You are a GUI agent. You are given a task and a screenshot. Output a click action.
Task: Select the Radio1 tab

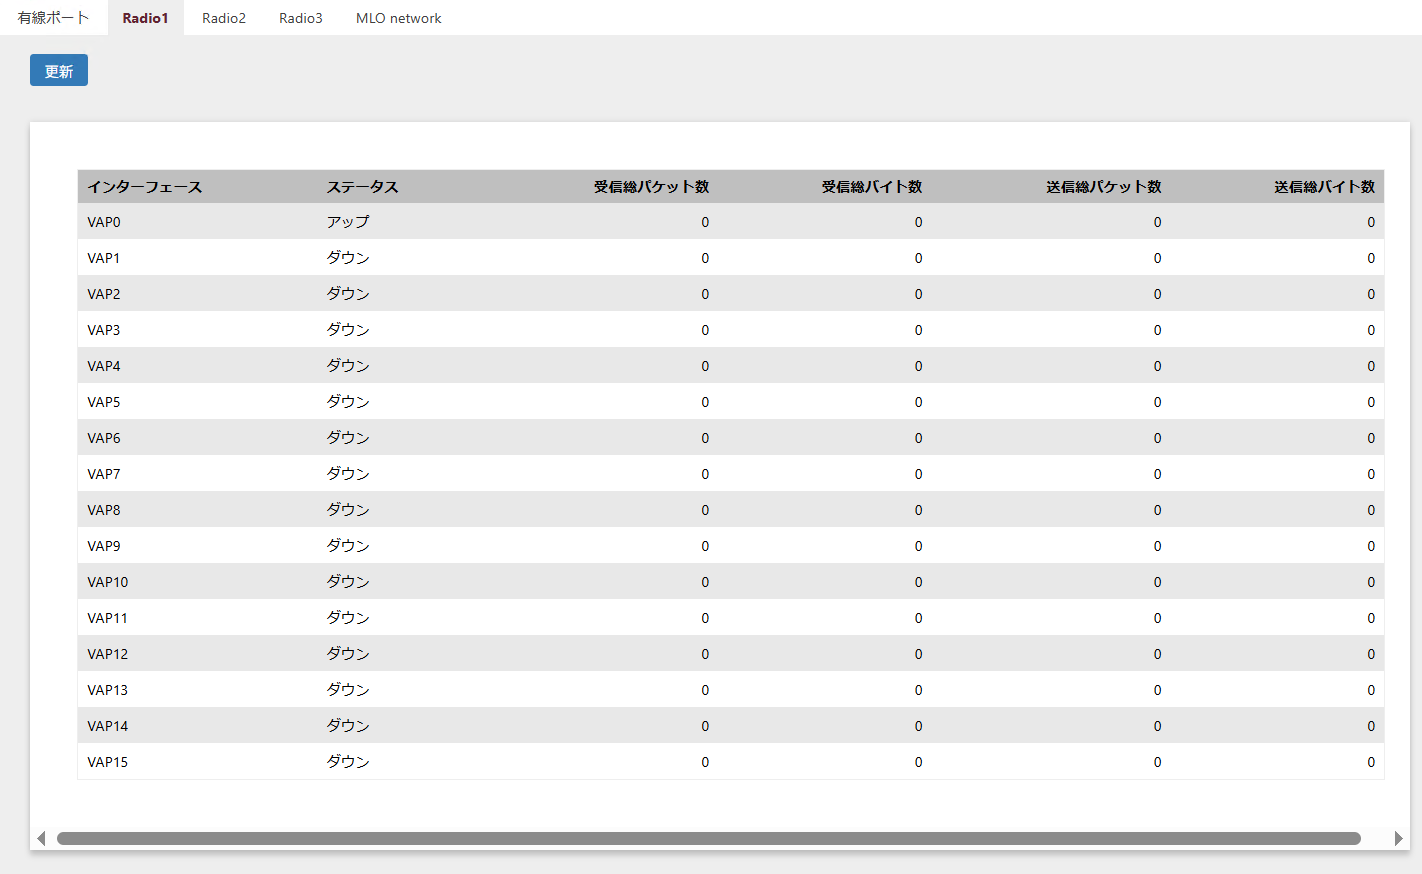(x=145, y=18)
